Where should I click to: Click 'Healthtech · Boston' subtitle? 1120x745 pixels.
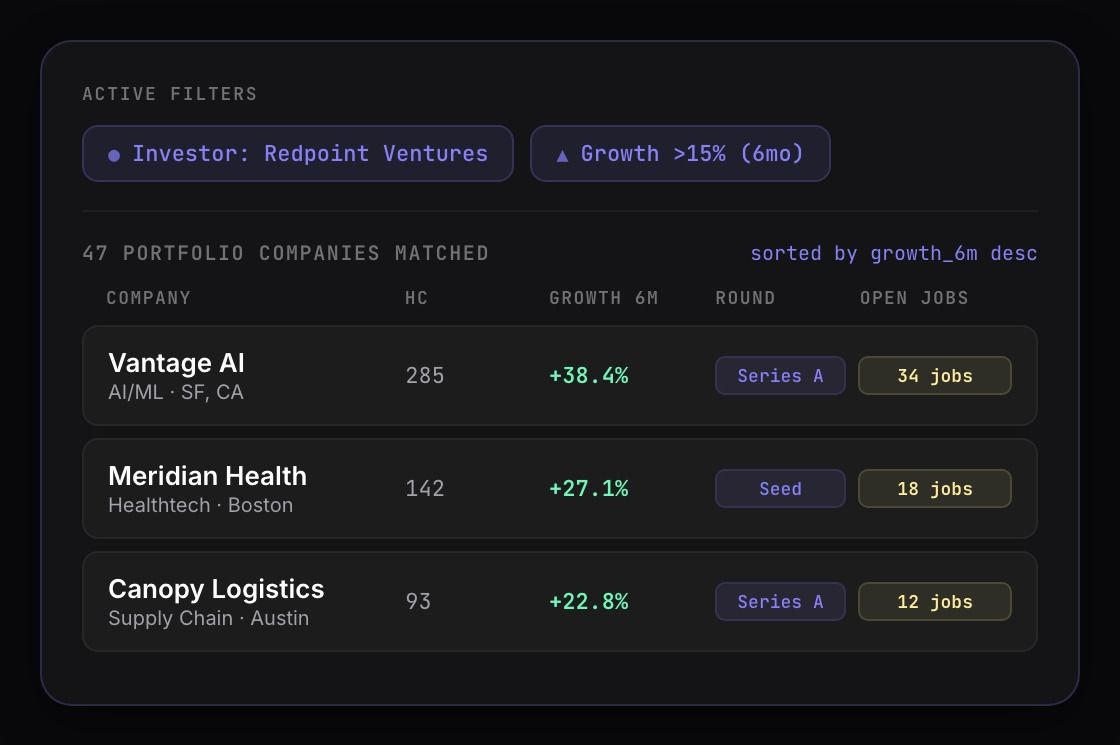201,505
